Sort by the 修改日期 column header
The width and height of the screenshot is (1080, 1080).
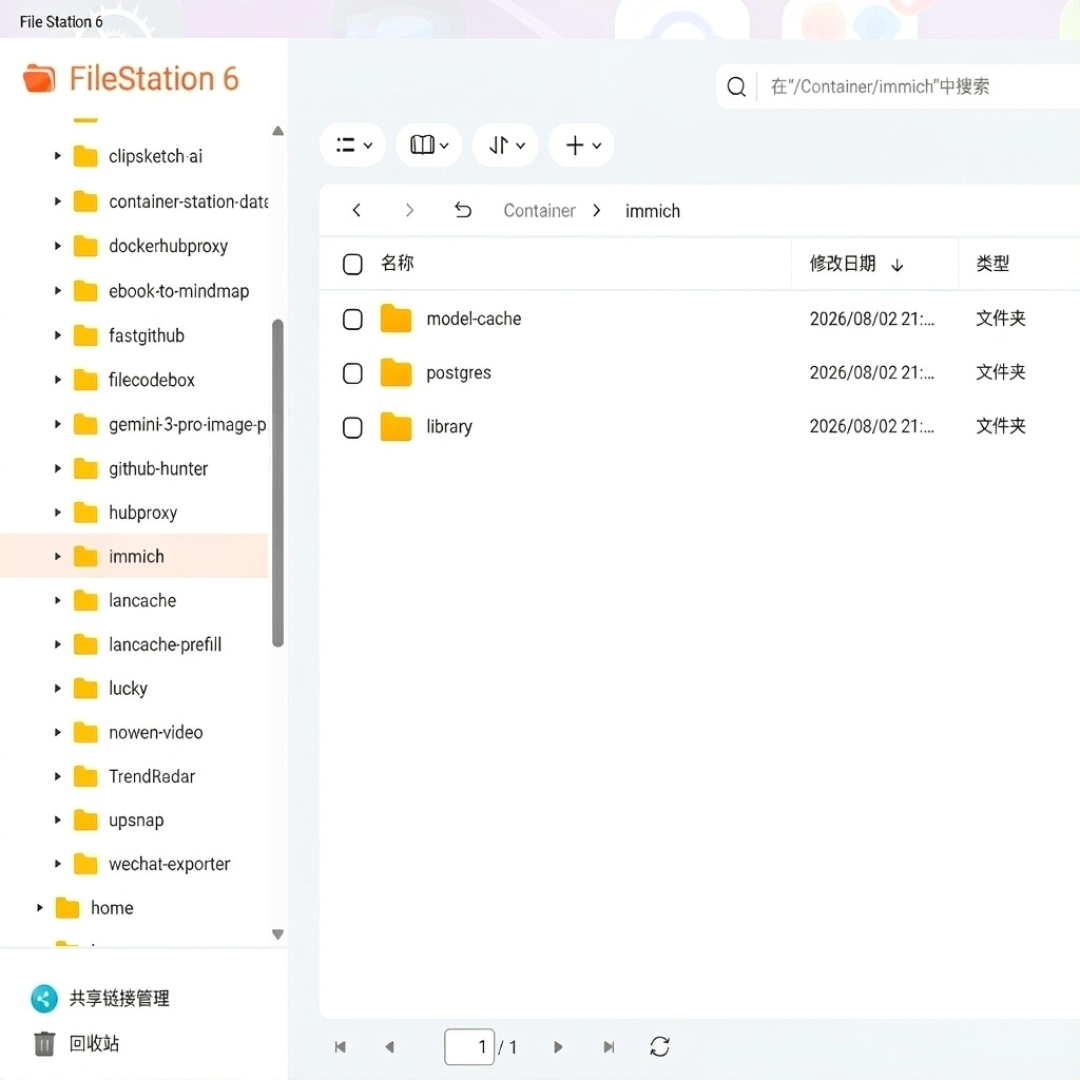click(842, 263)
